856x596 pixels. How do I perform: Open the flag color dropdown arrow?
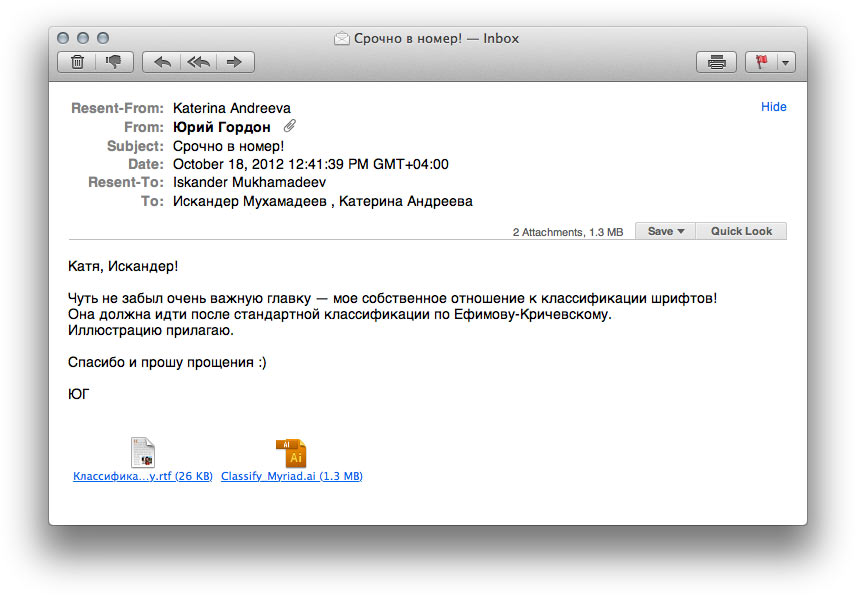(785, 62)
